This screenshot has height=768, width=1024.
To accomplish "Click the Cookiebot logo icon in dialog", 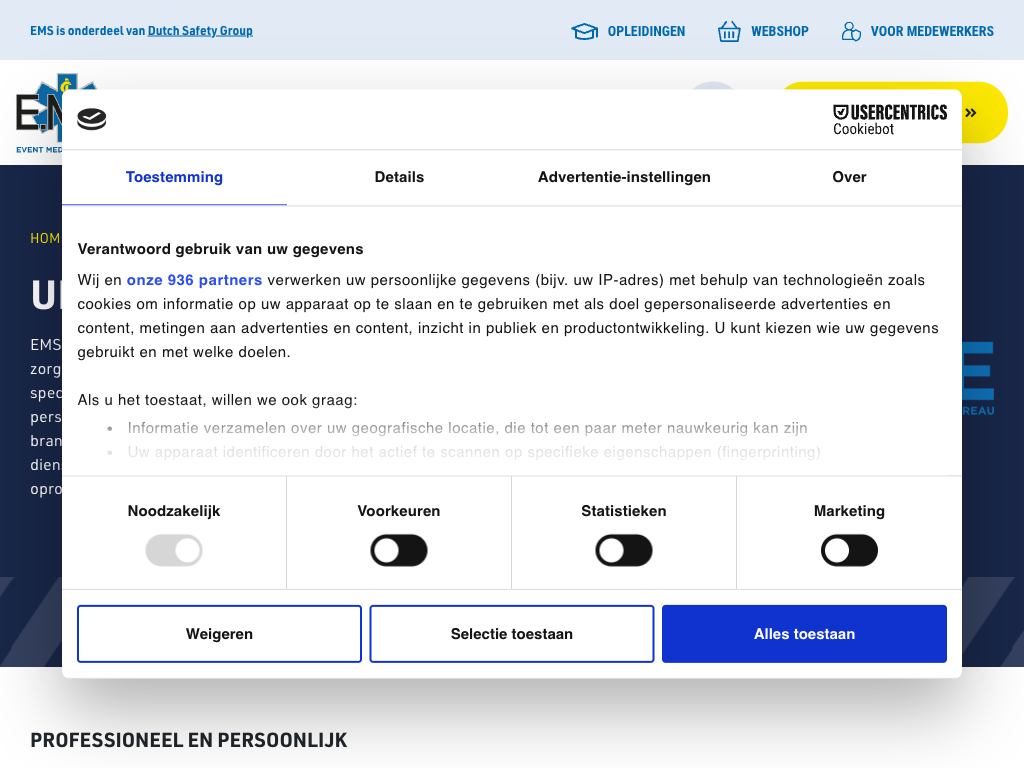I will (92, 119).
